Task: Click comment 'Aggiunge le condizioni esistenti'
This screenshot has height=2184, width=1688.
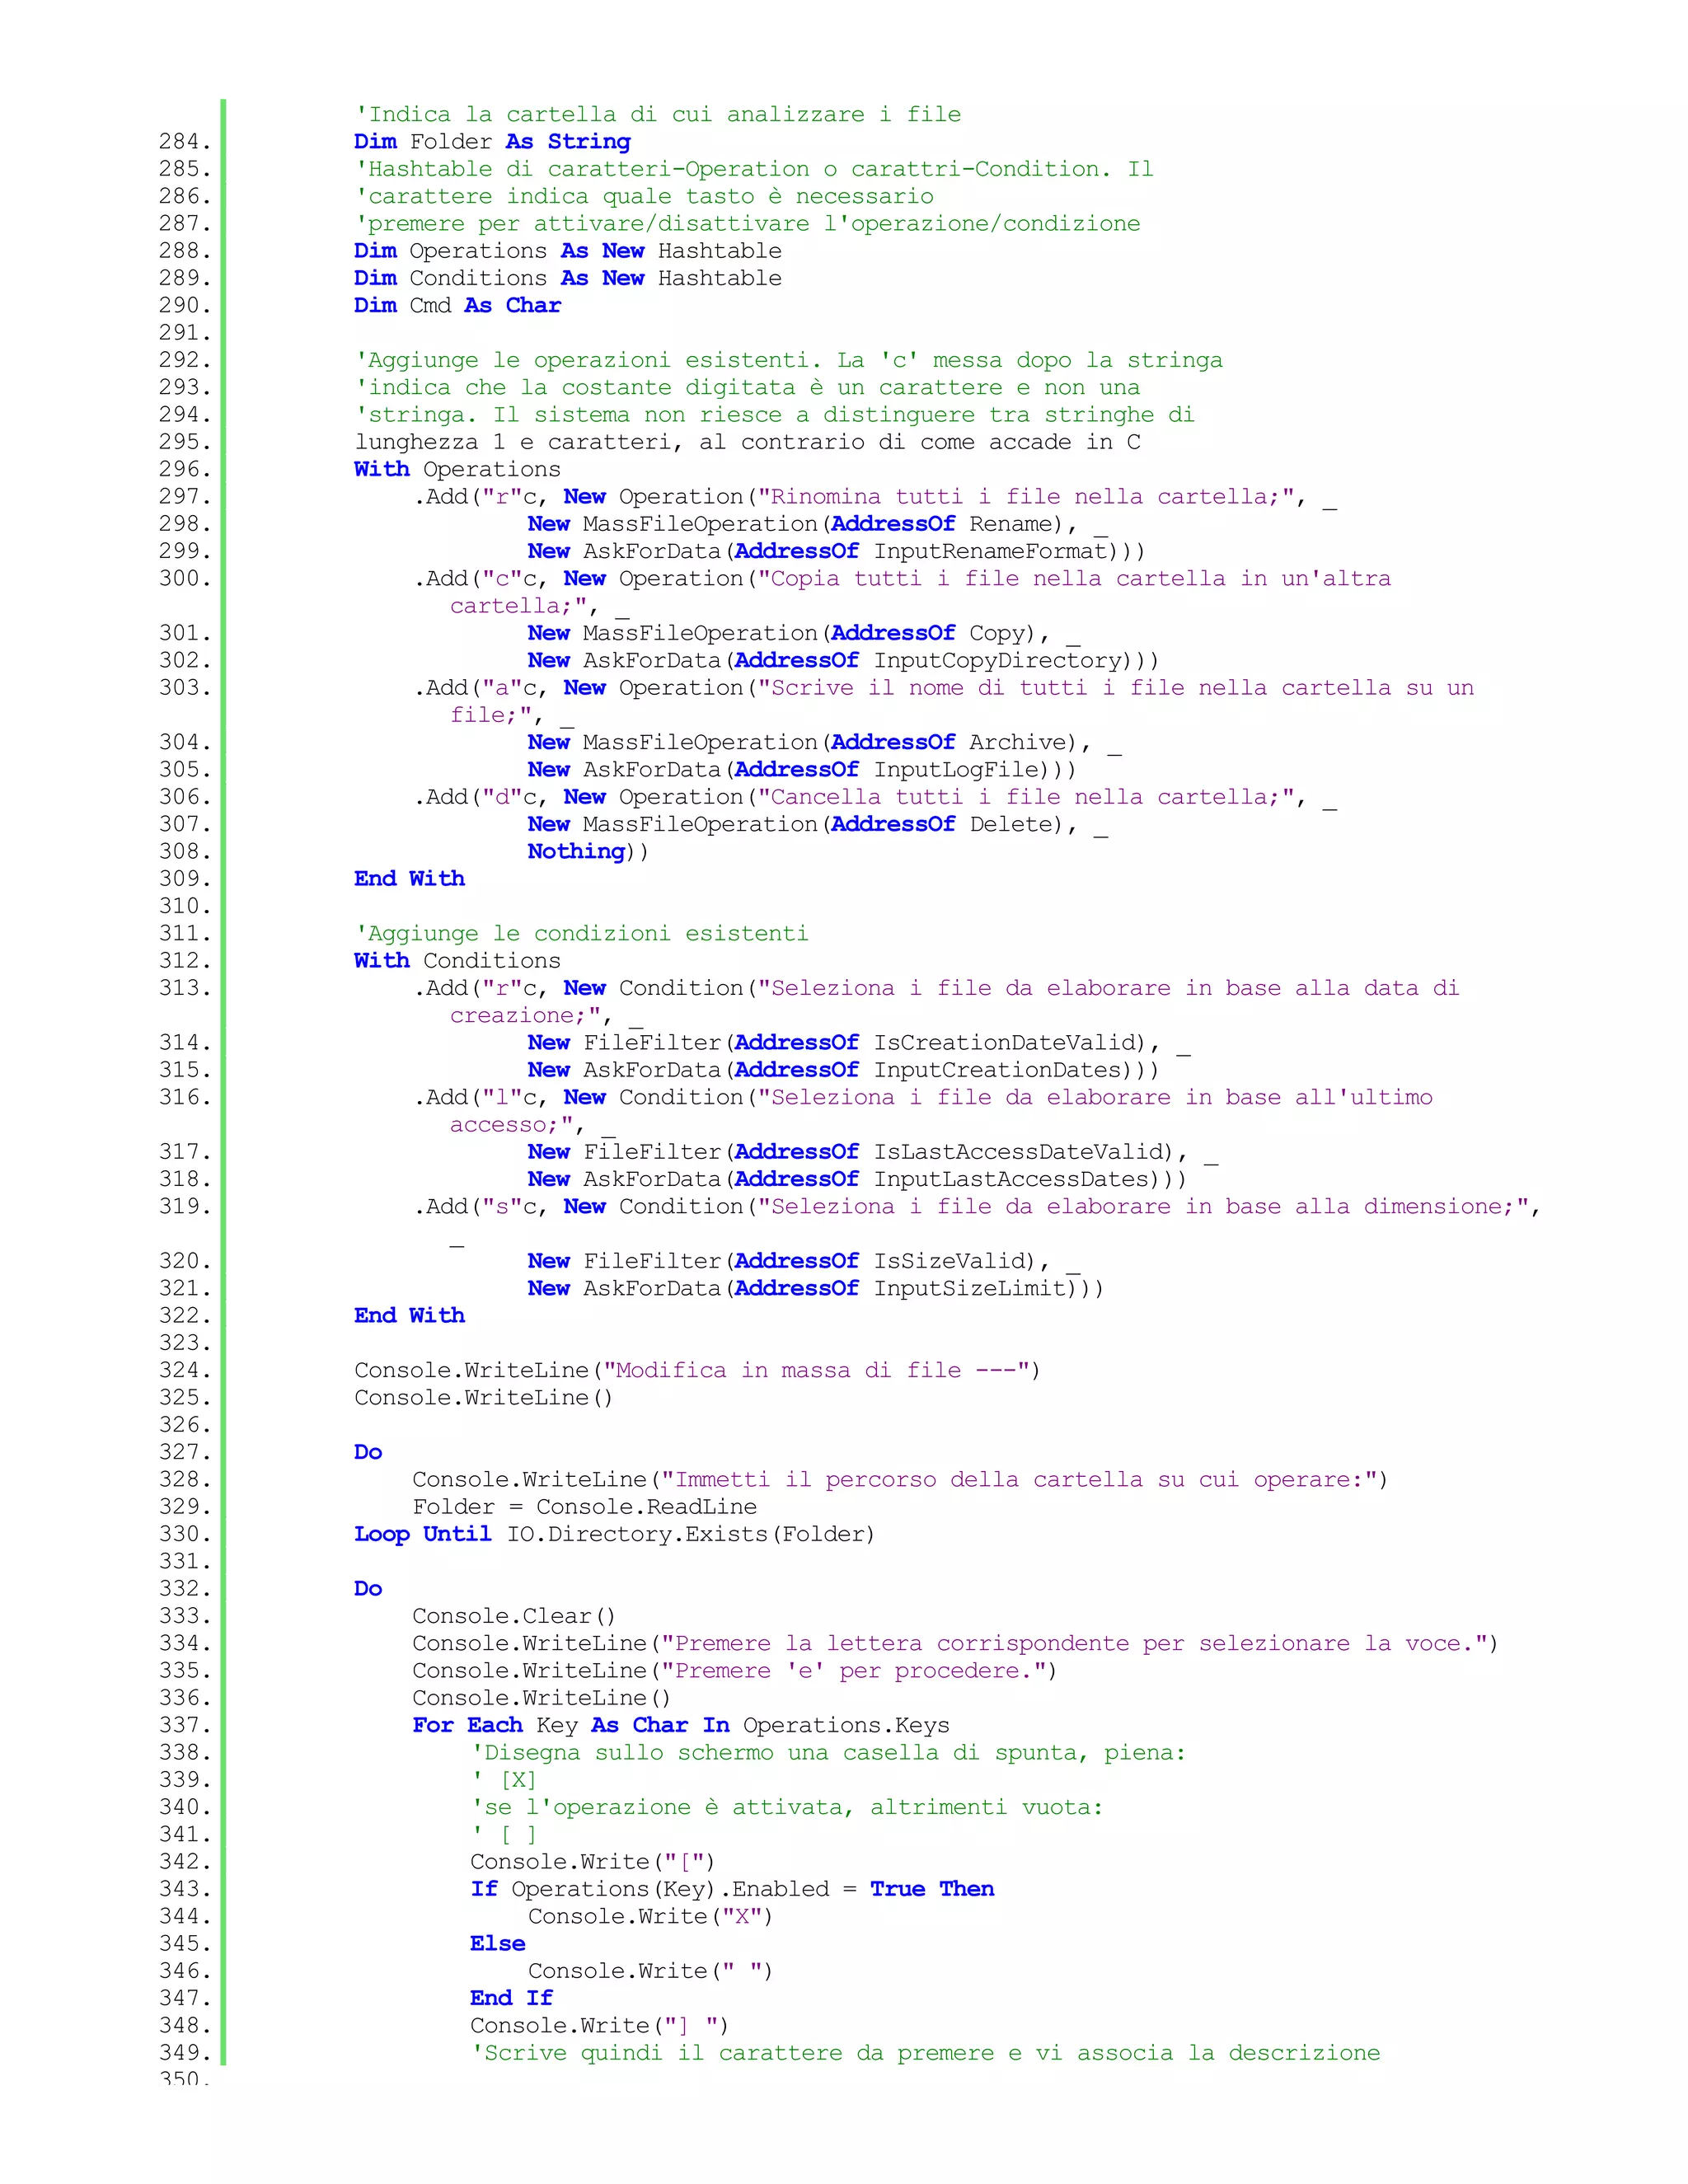Action: point(582,933)
